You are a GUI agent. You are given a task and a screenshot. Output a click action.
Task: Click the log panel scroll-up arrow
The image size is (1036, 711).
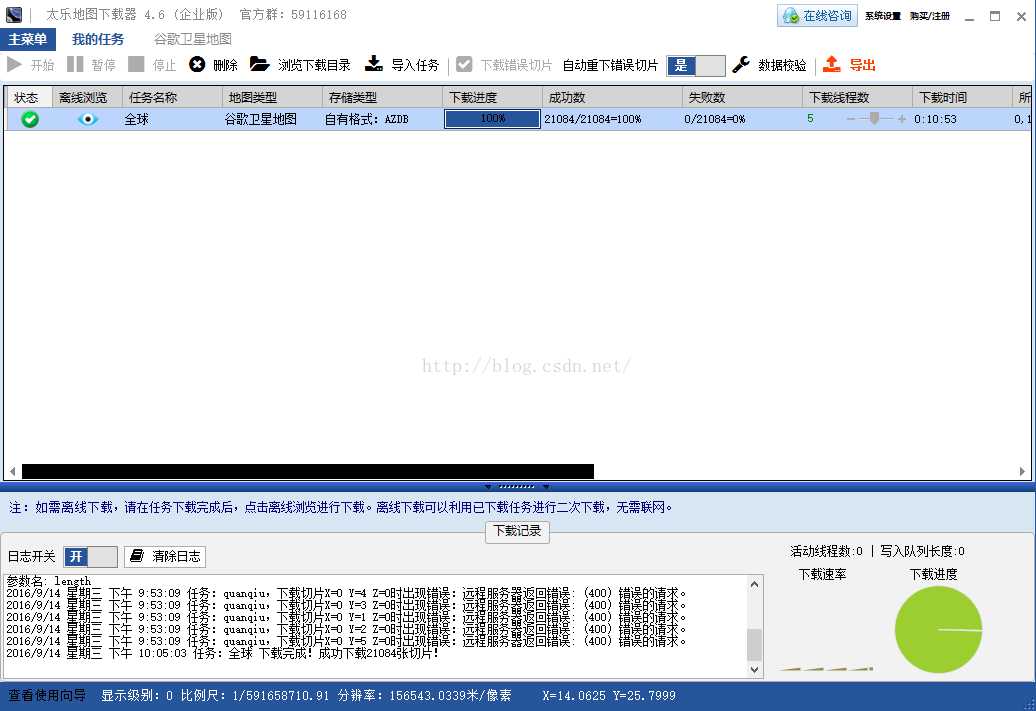coord(755,584)
